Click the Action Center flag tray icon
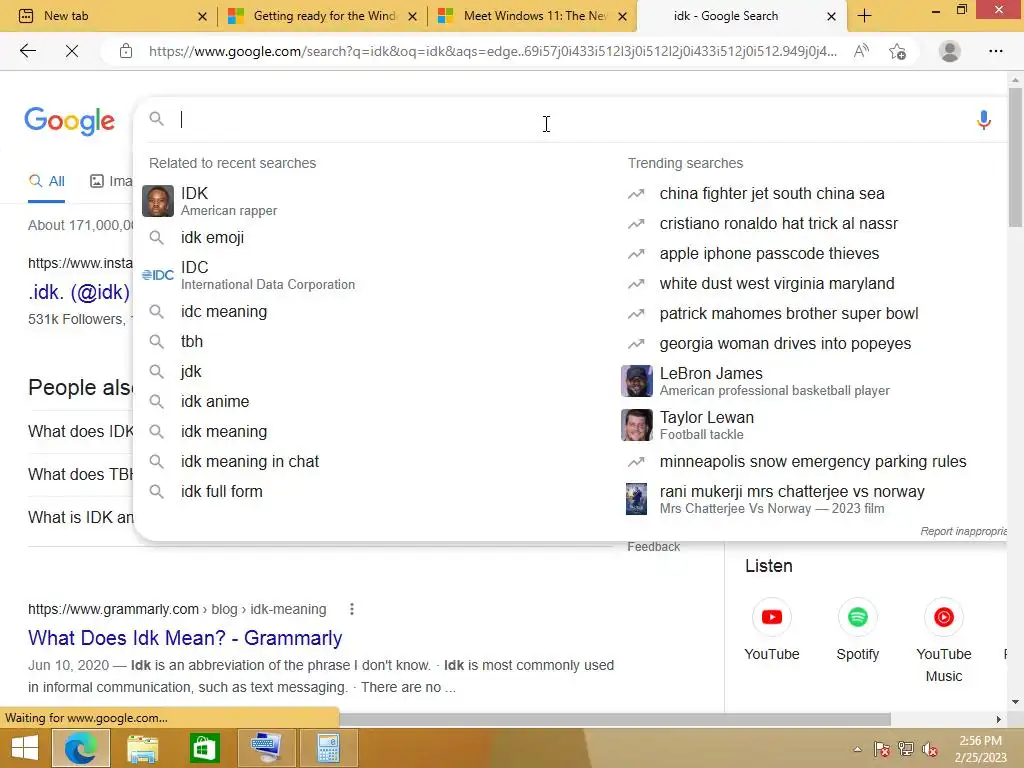 point(882,749)
